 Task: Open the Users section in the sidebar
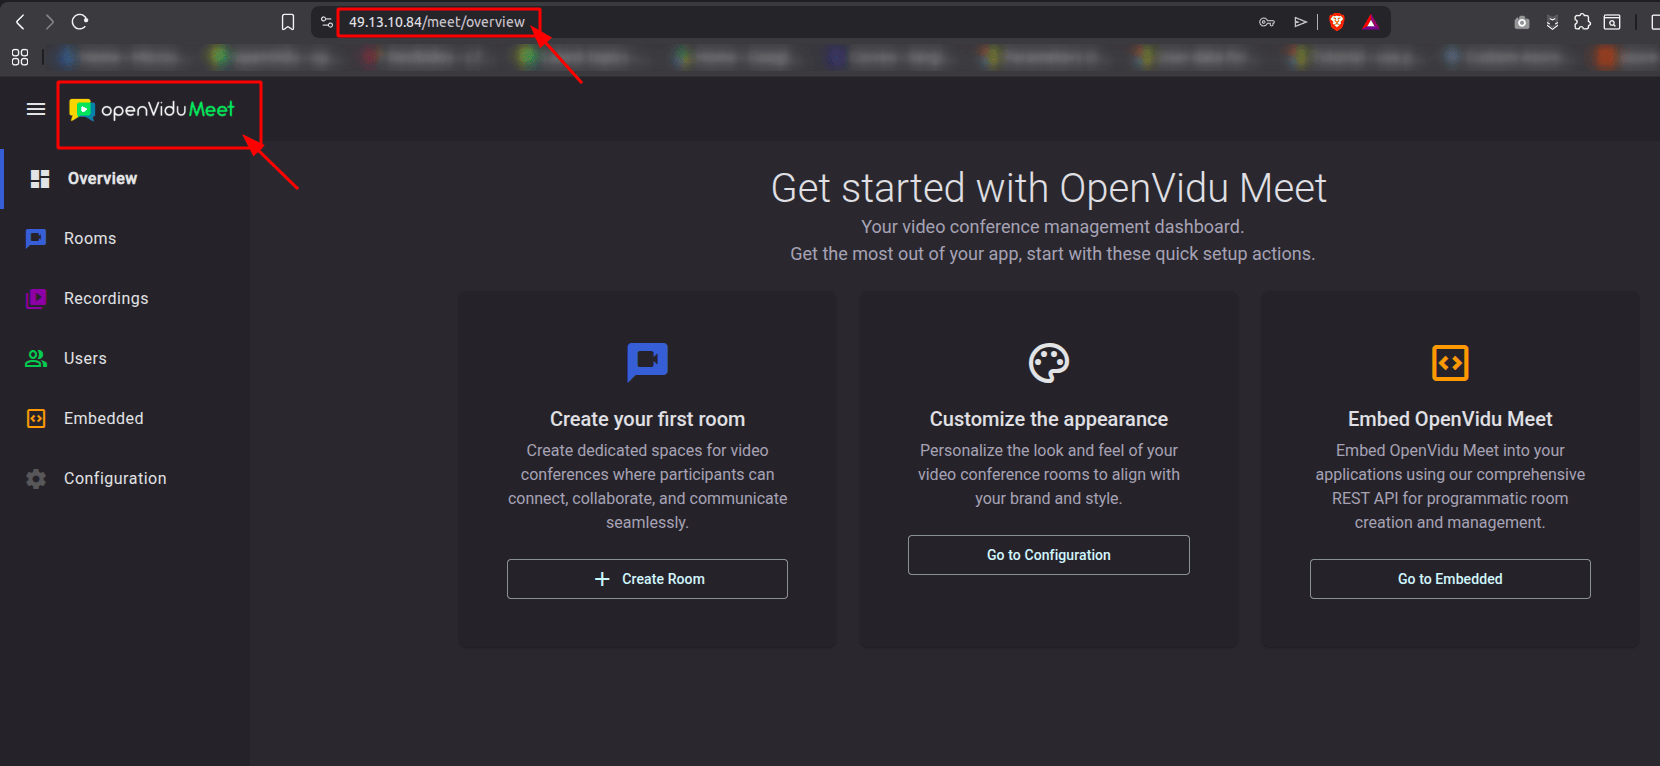point(125,358)
